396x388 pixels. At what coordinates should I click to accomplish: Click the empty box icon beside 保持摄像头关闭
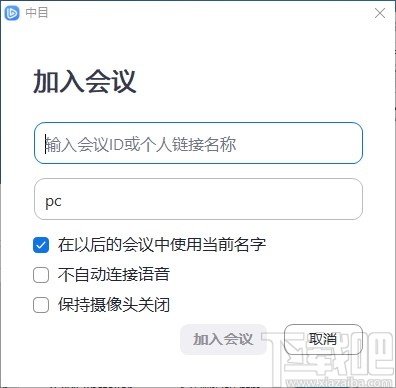pyautogui.click(x=41, y=305)
